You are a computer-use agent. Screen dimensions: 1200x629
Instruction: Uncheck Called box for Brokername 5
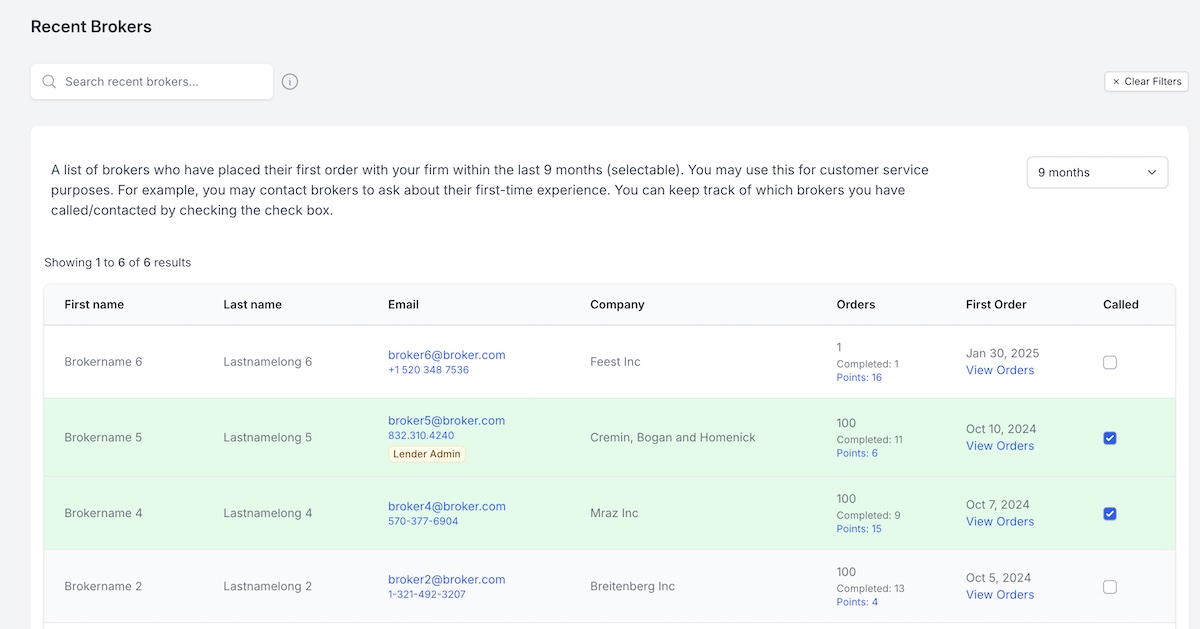point(1110,438)
